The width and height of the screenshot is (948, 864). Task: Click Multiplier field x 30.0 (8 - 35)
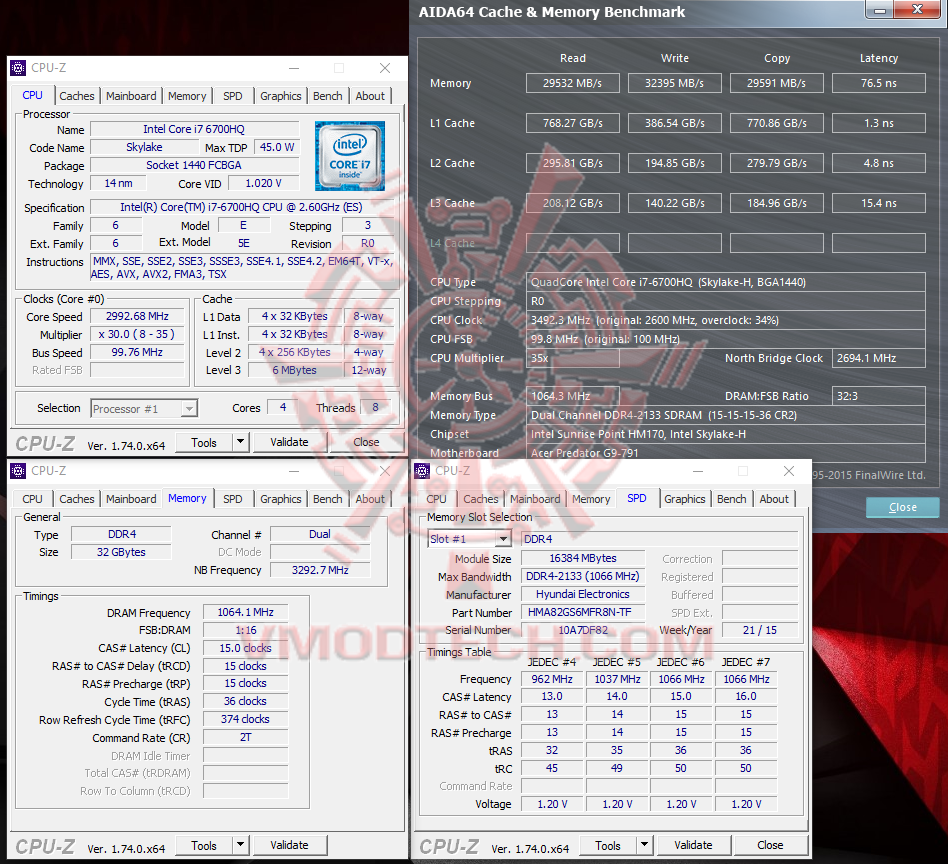coord(137,334)
